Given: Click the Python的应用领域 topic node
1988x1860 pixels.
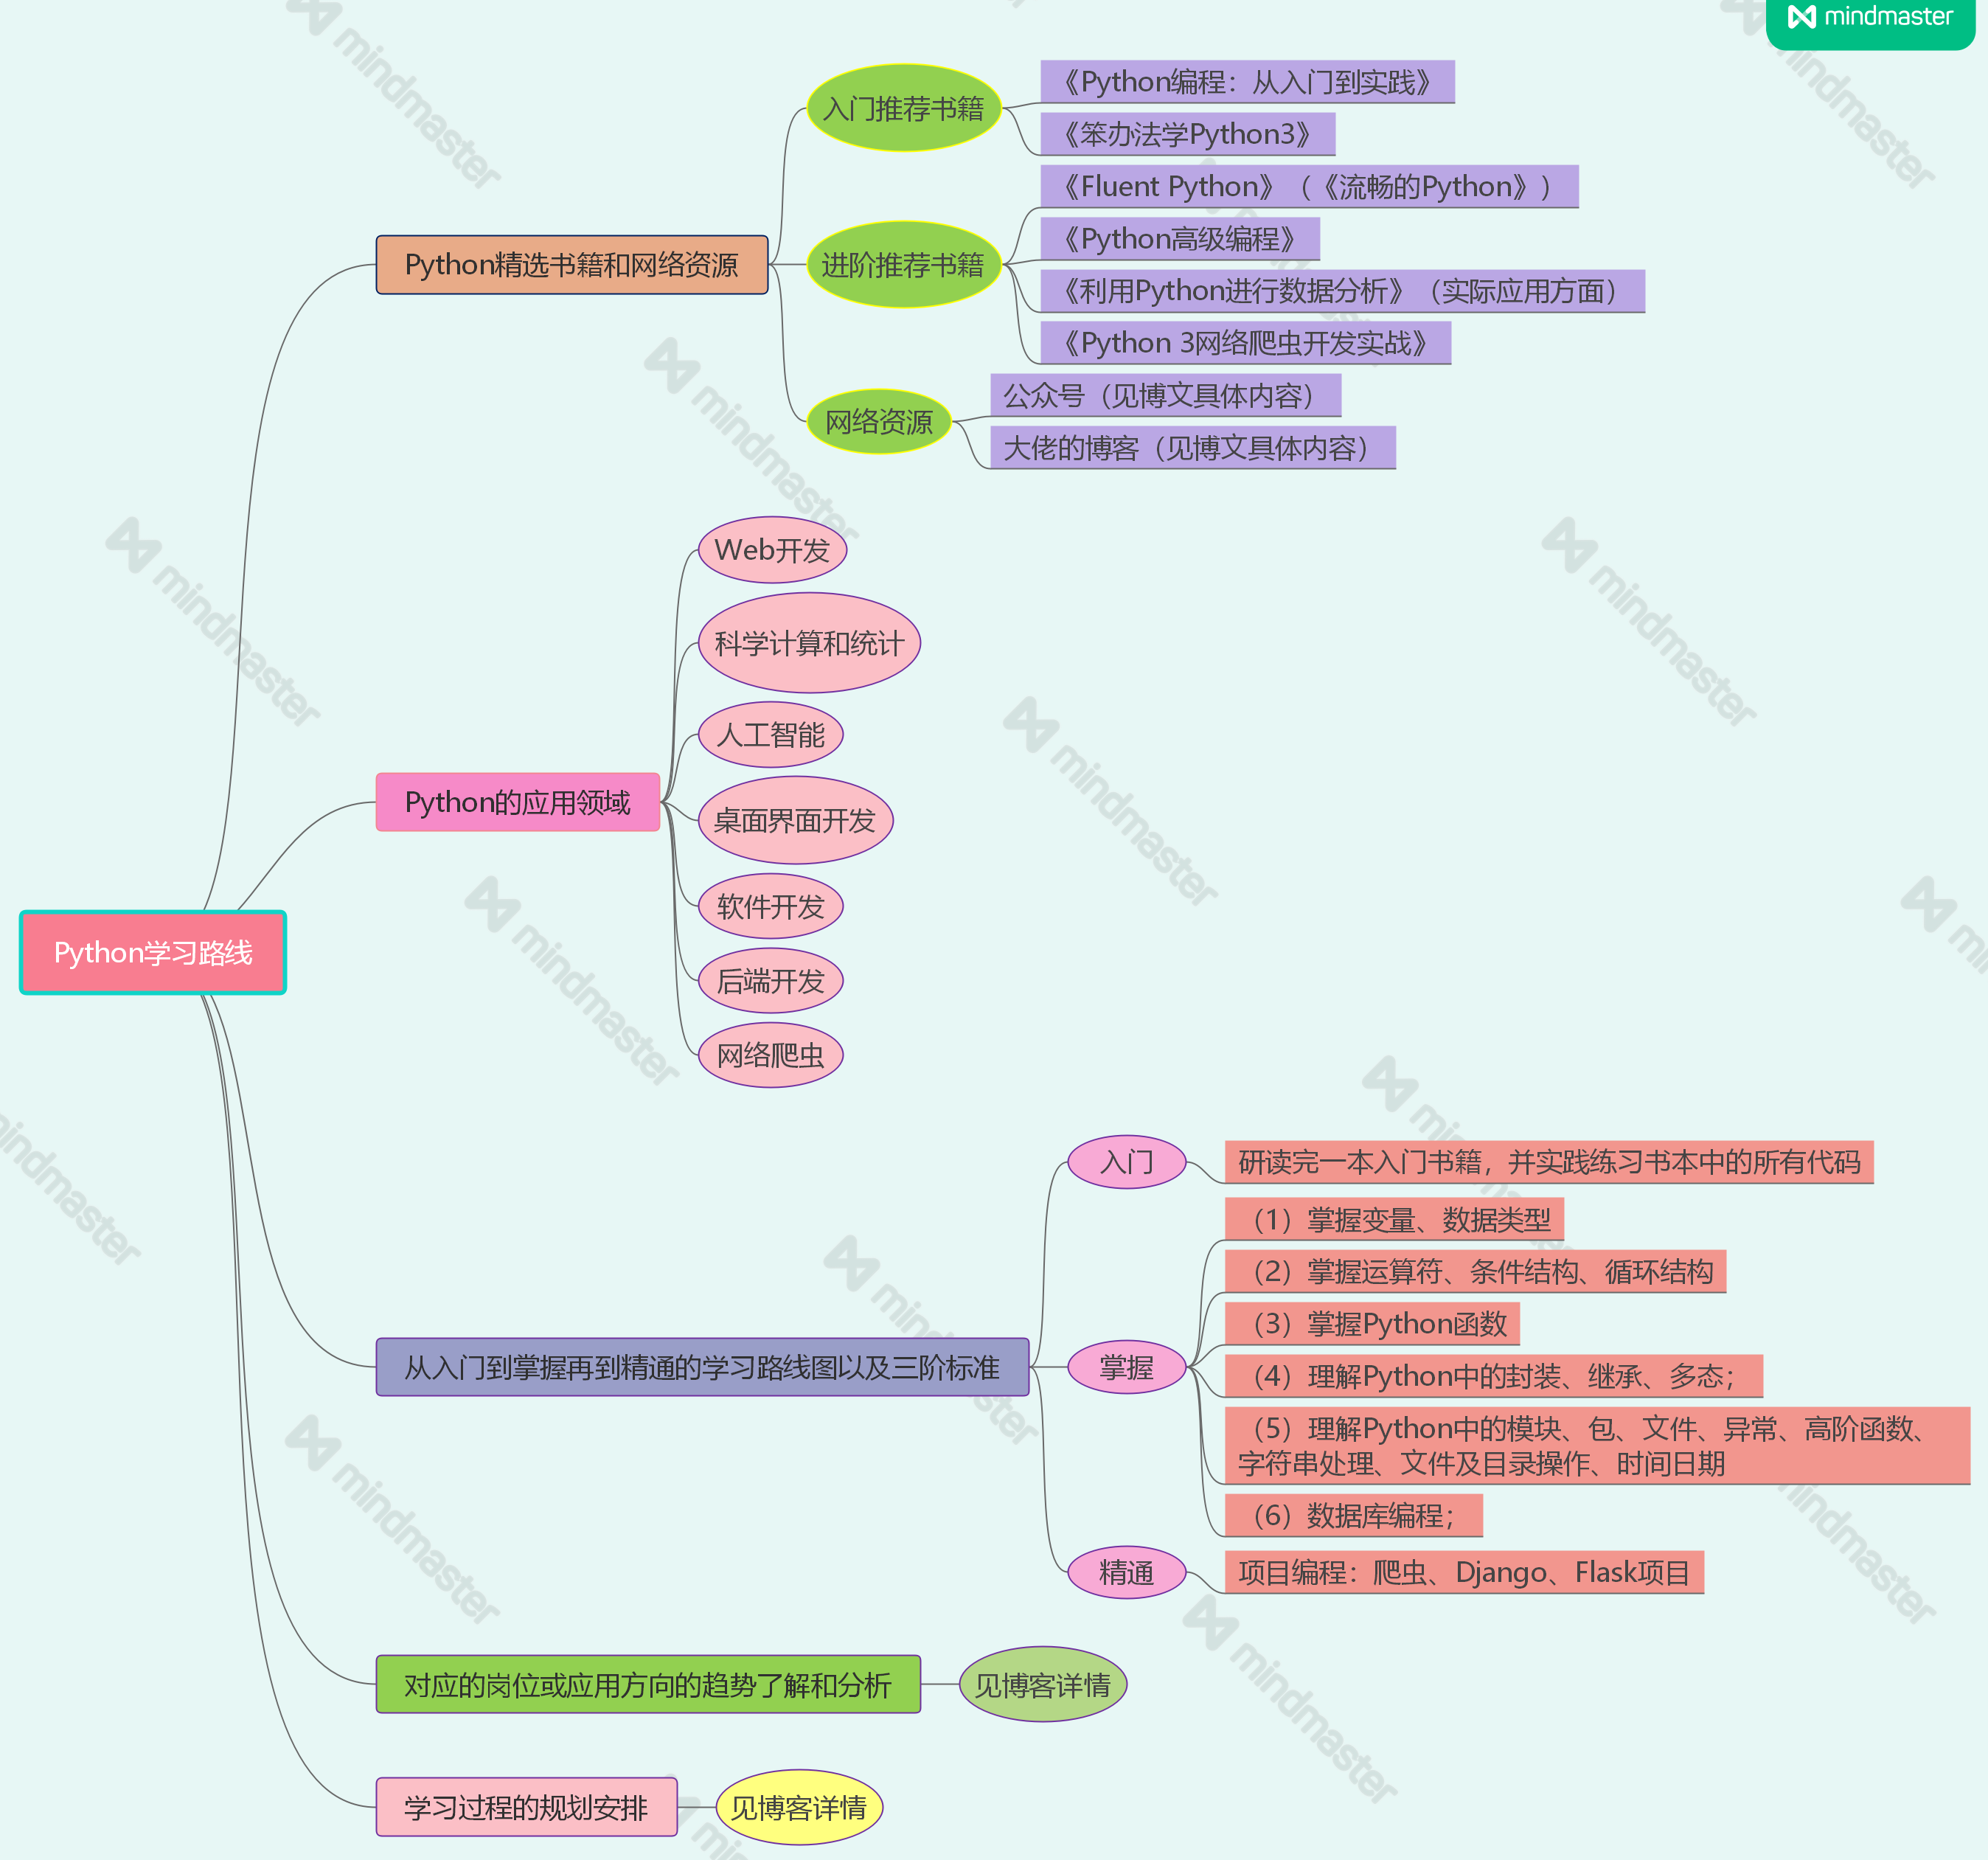Looking at the screenshot, I should click(x=517, y=802).
